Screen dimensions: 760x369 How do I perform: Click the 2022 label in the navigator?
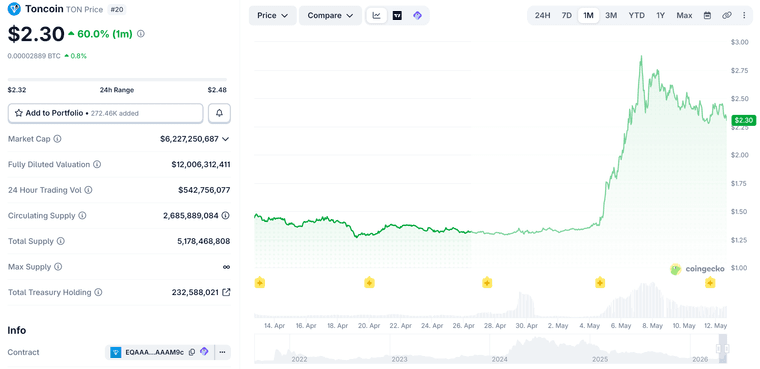(299, 359)
